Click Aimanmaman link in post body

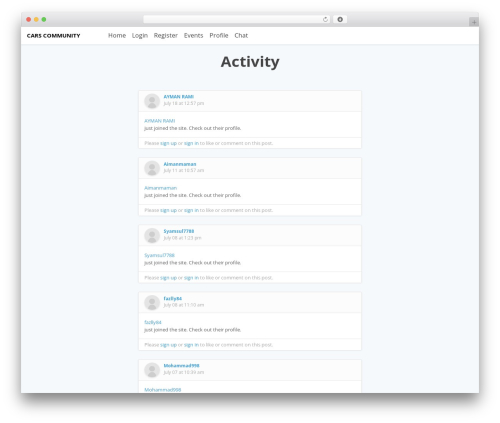[x=160, y=188]
